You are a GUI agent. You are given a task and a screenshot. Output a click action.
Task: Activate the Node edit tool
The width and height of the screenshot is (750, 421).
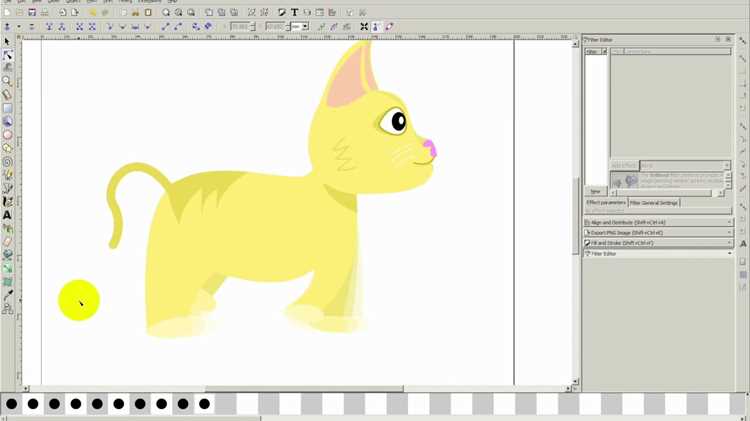point(7,55)
